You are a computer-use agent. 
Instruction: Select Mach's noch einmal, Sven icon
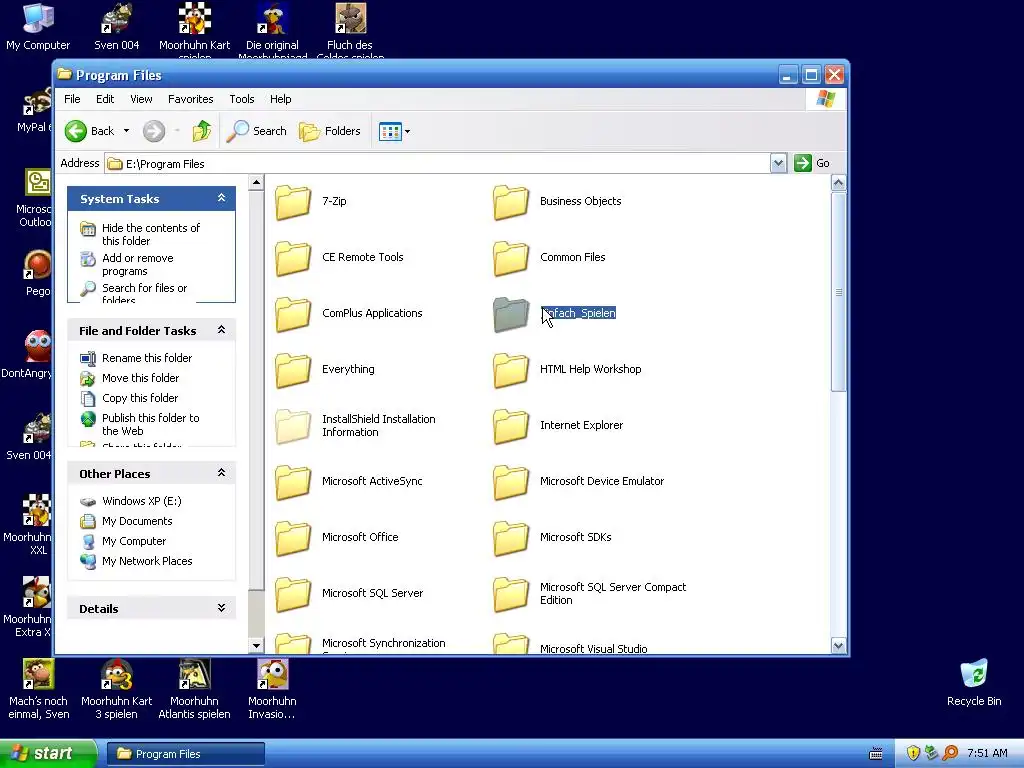tap(39, 690)
